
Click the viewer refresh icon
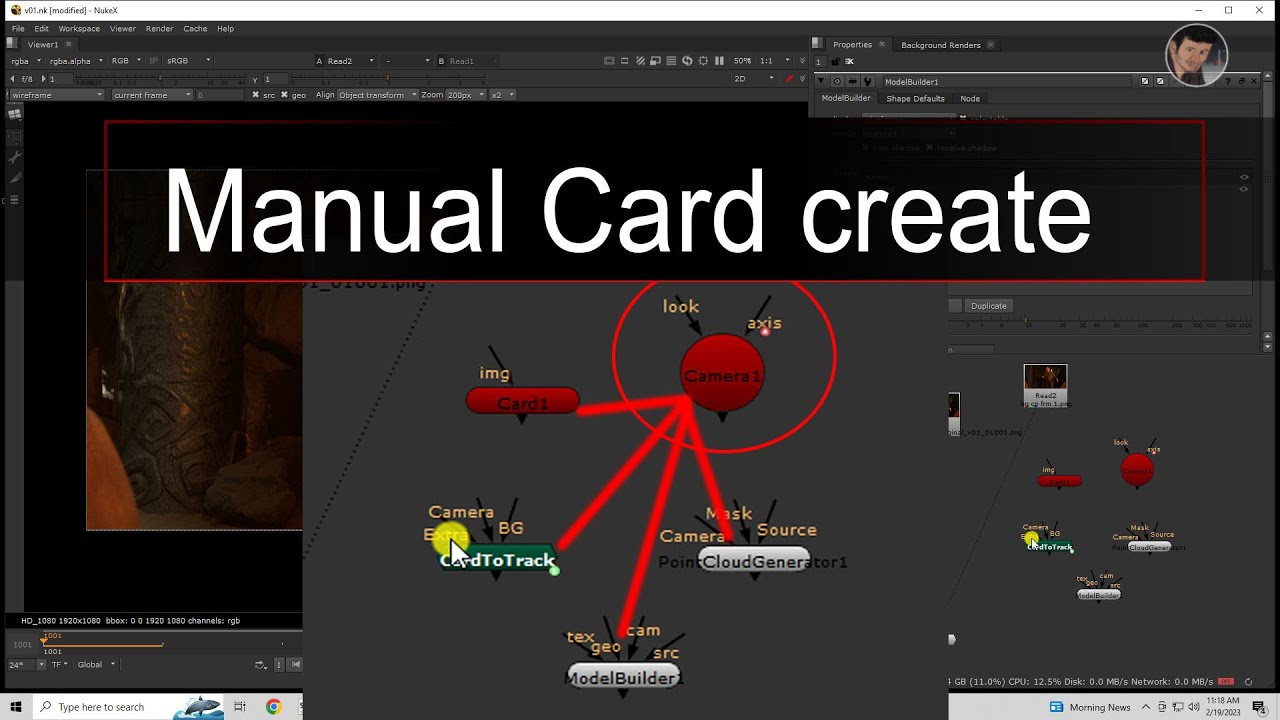coord(687,61)
